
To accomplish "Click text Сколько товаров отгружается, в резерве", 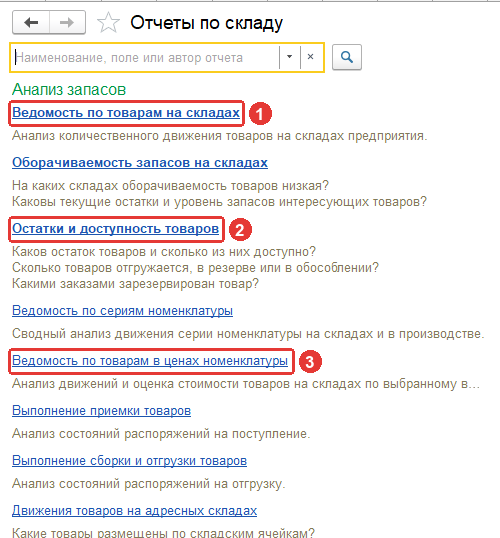I will tap(195, 268).
